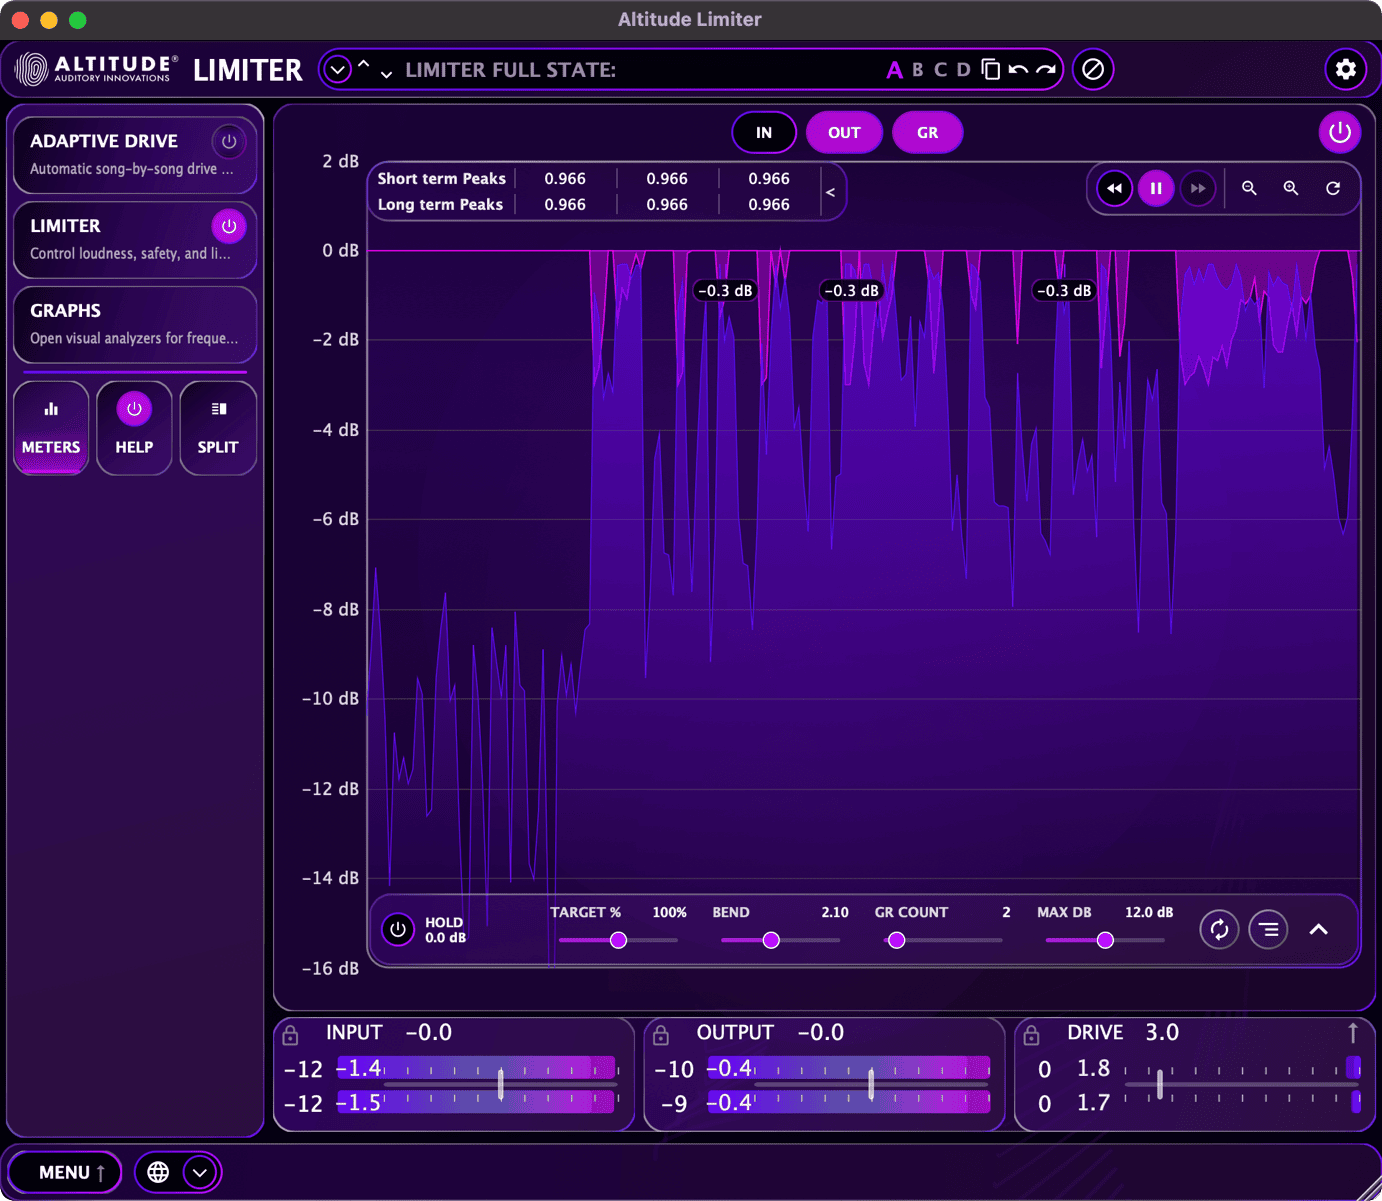Click the INPUT gain slider handle

501,1084
